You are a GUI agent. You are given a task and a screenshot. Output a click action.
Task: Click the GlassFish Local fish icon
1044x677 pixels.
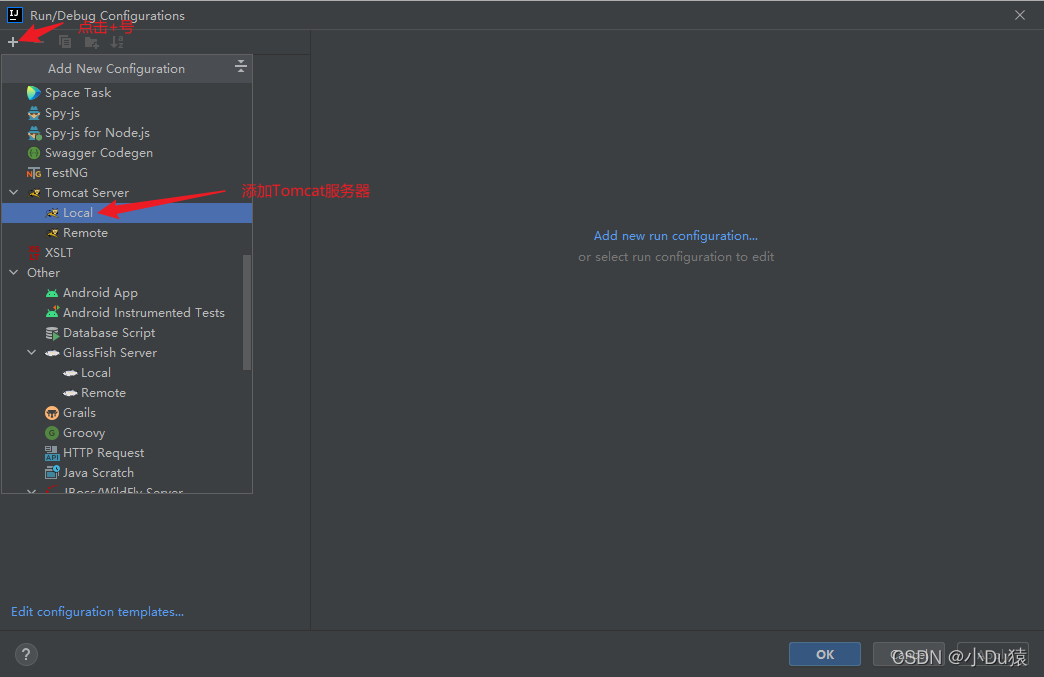(x=70, y=373)
